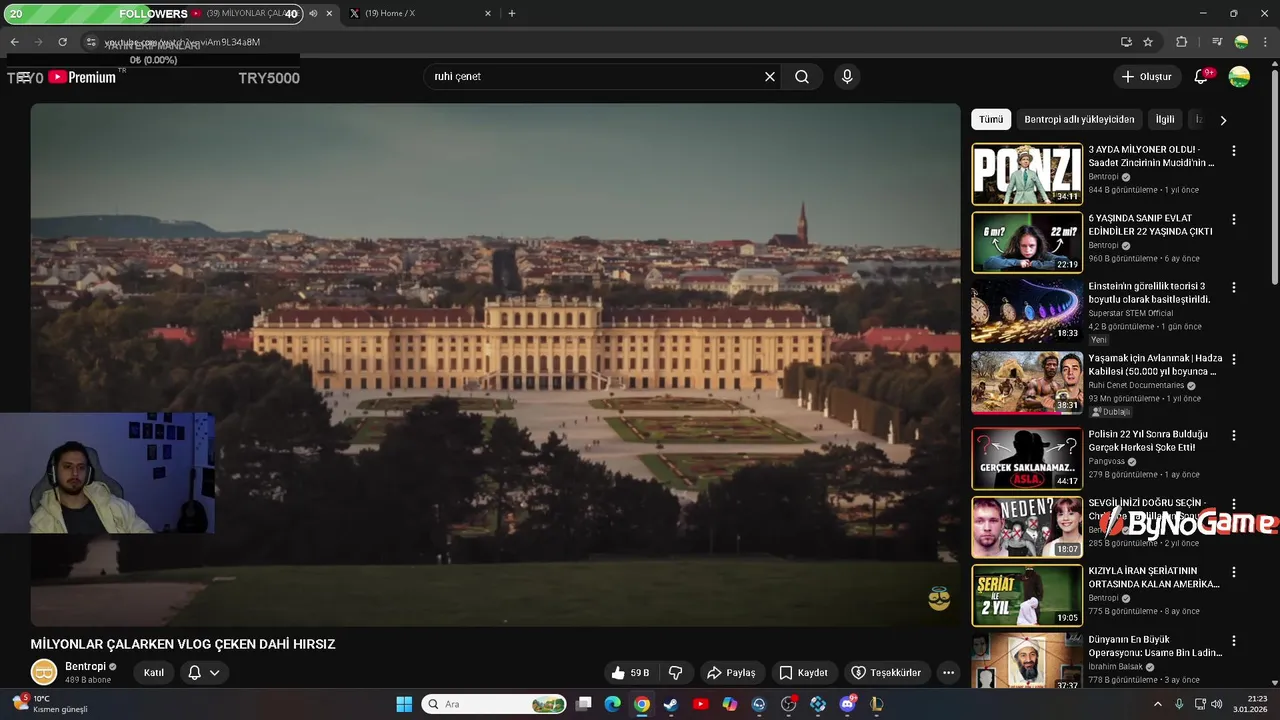Start voice search with the microphone icon
This screenshot has width=1280, height=720.
(847, 77)
